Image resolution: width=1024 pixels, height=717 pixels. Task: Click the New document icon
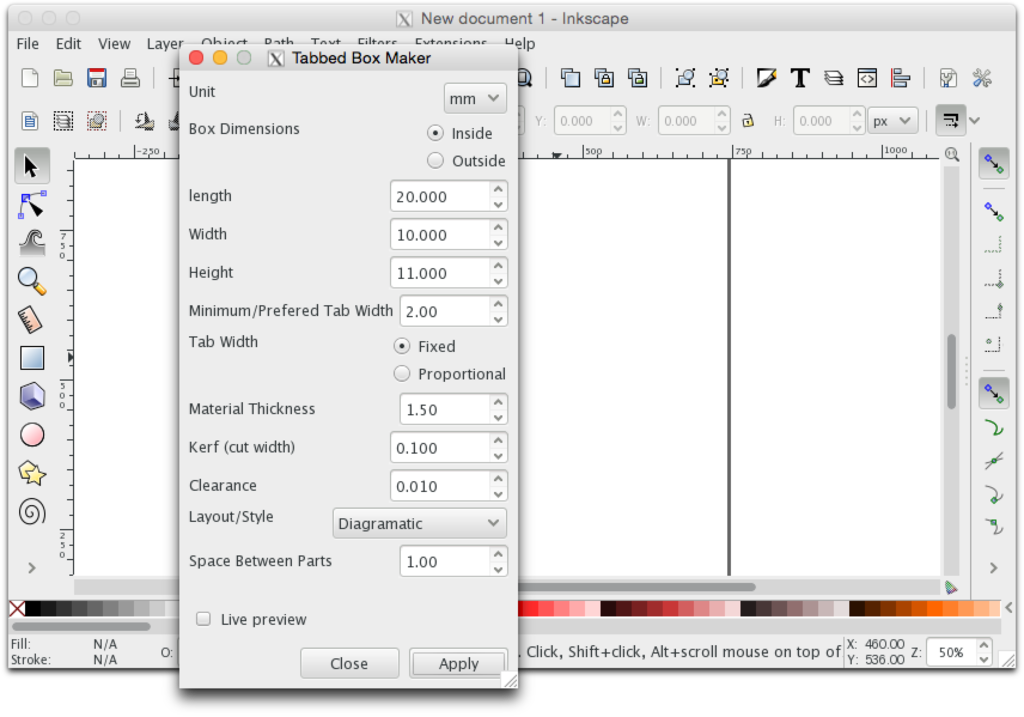(x=30, y=78)
